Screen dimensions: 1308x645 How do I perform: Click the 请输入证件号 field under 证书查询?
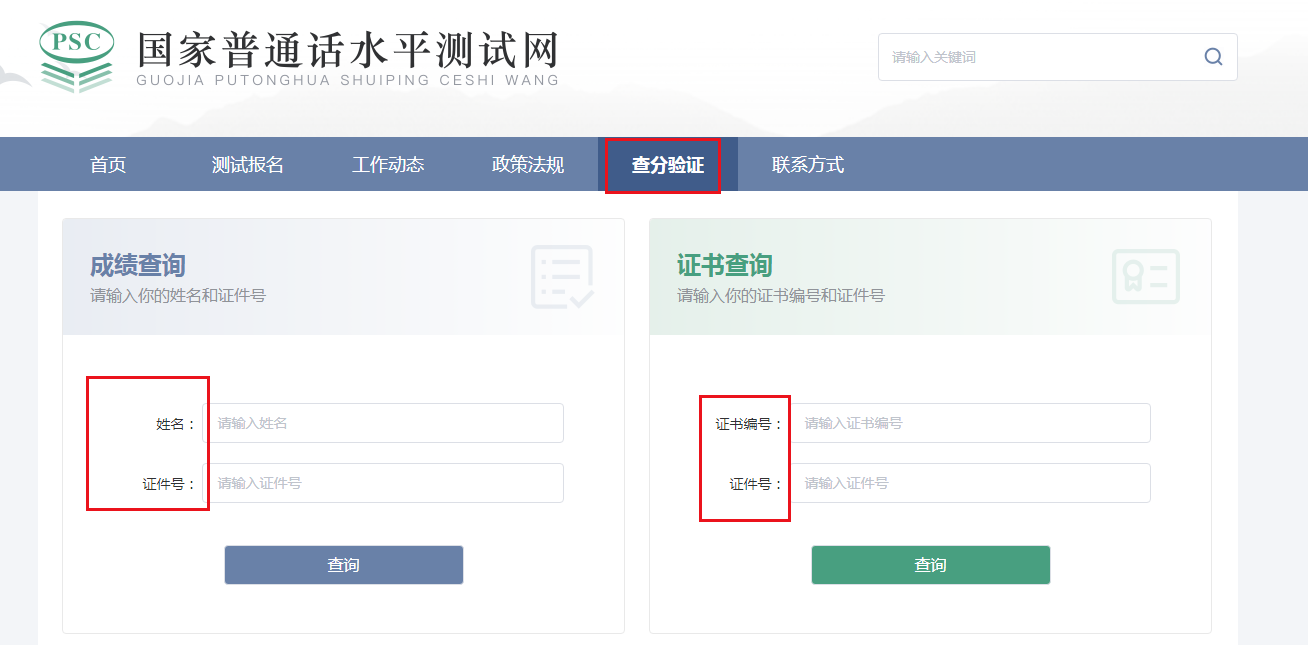pos(971,483)
